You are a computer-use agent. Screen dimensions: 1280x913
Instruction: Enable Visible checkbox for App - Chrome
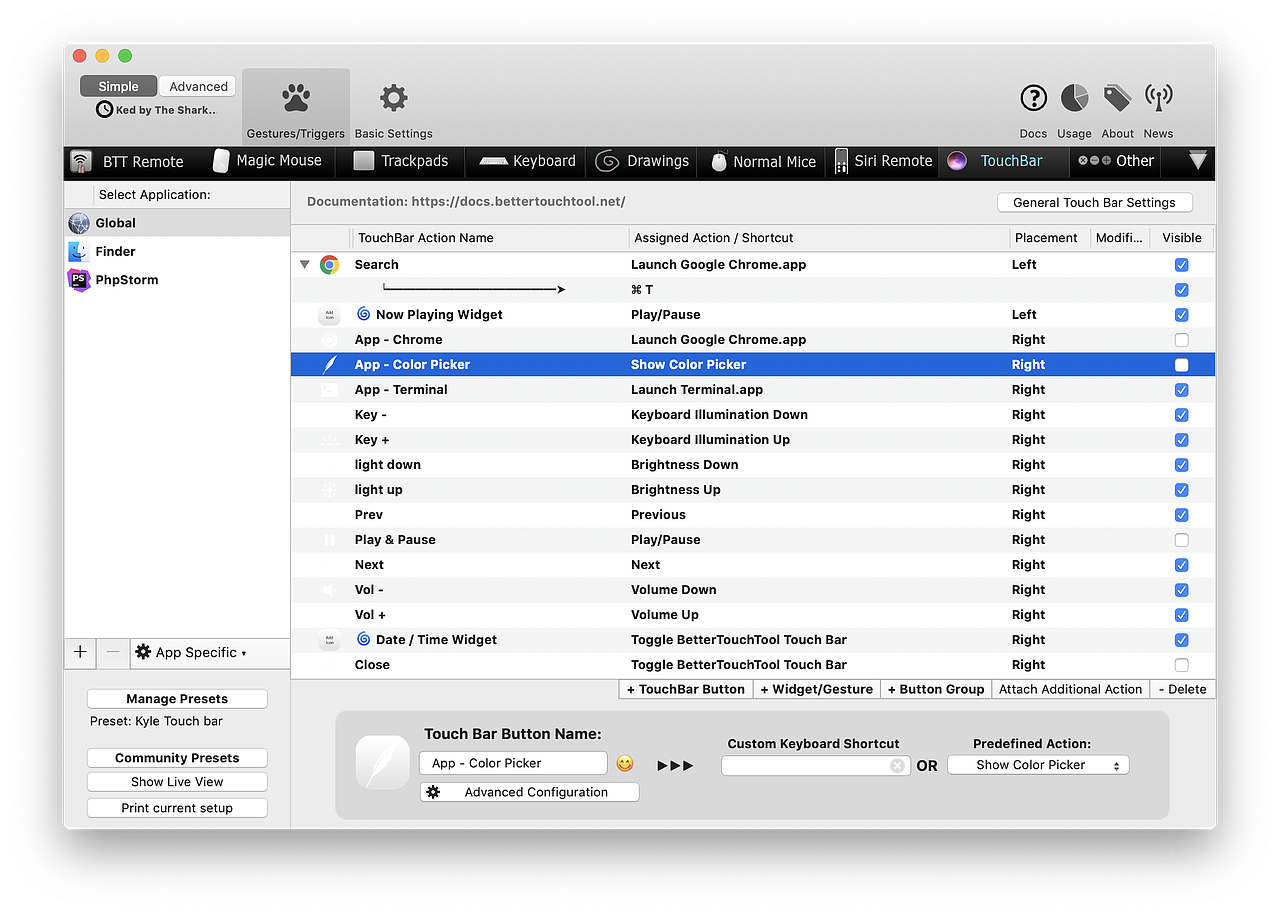click(x=1182, y=340)
